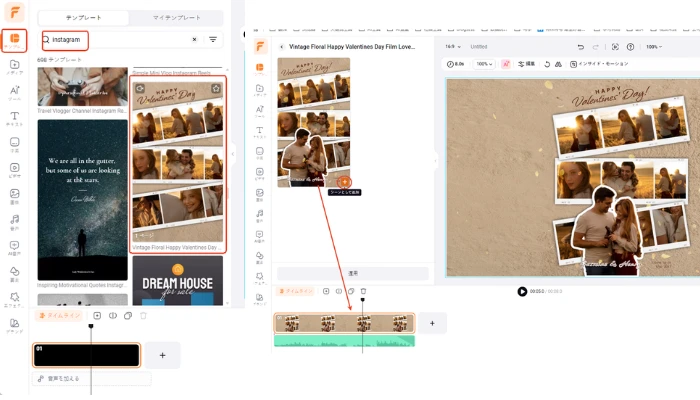Delete clip using timeline trash icon
The width and height of the screenshot is (700, 400).
click(x=363, y=291)
